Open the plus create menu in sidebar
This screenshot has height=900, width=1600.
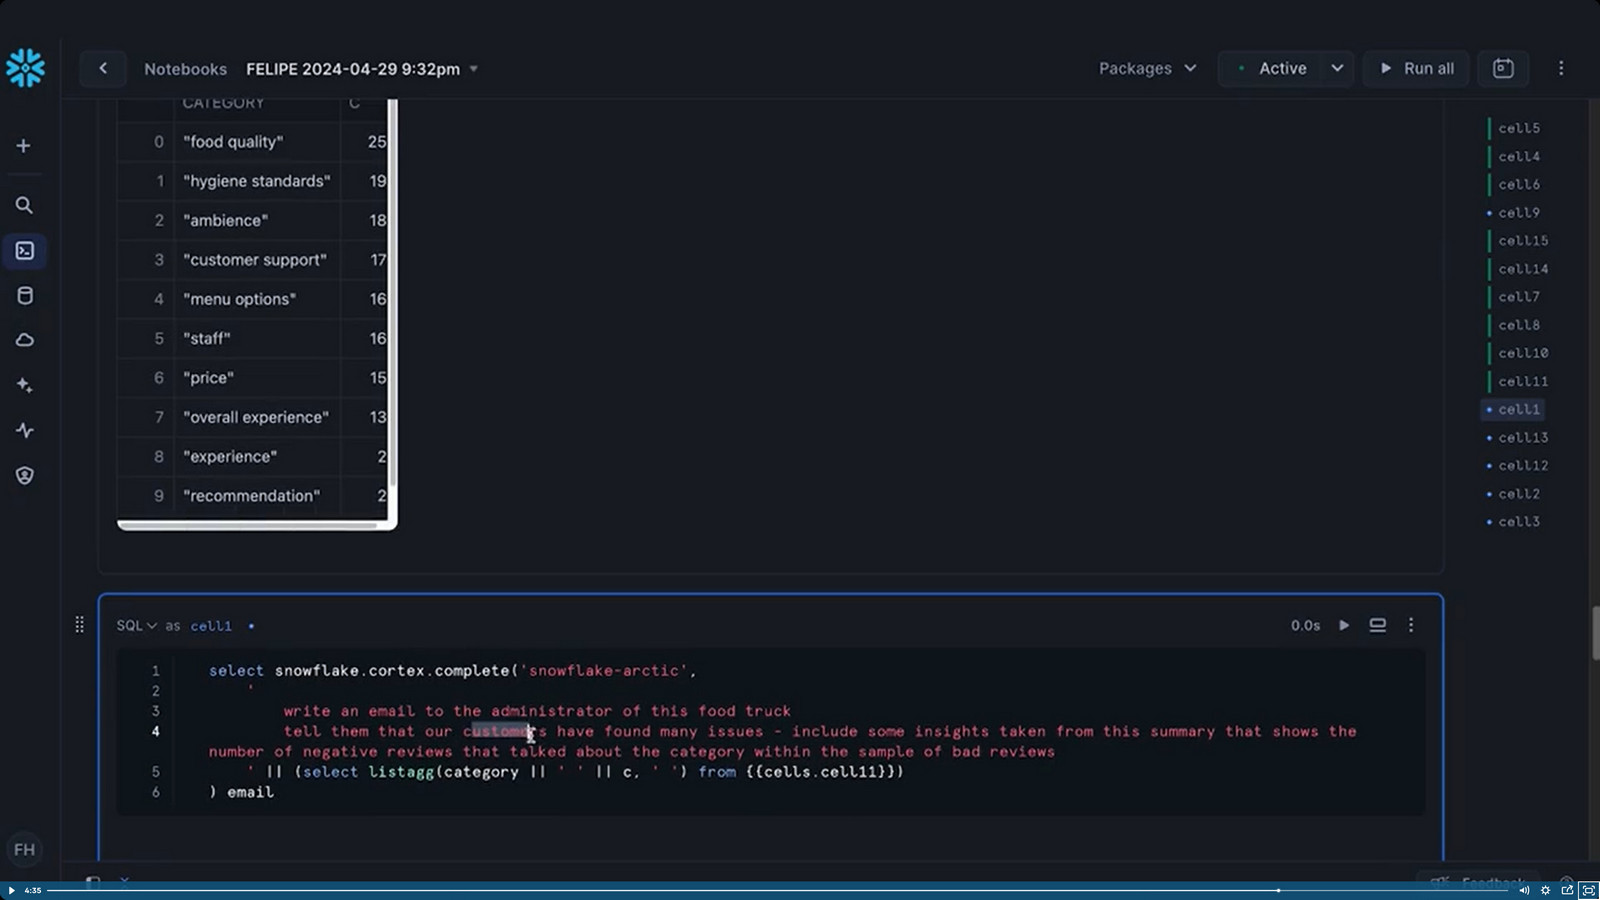coord(24,146)
